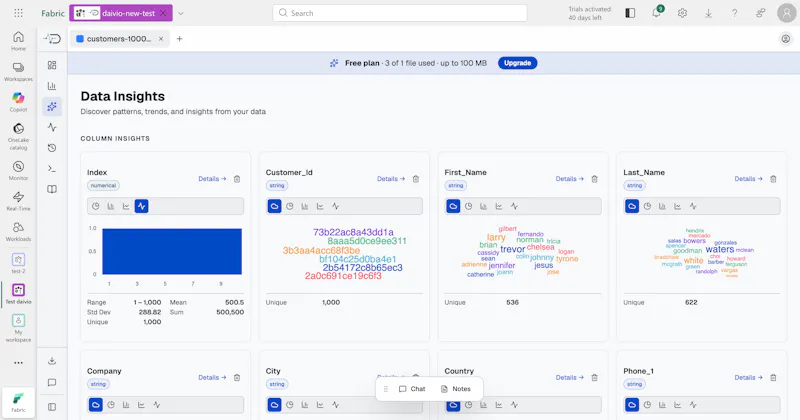800x420 pixels.
Task: Click the download icon in header
Action: [708, 13]
